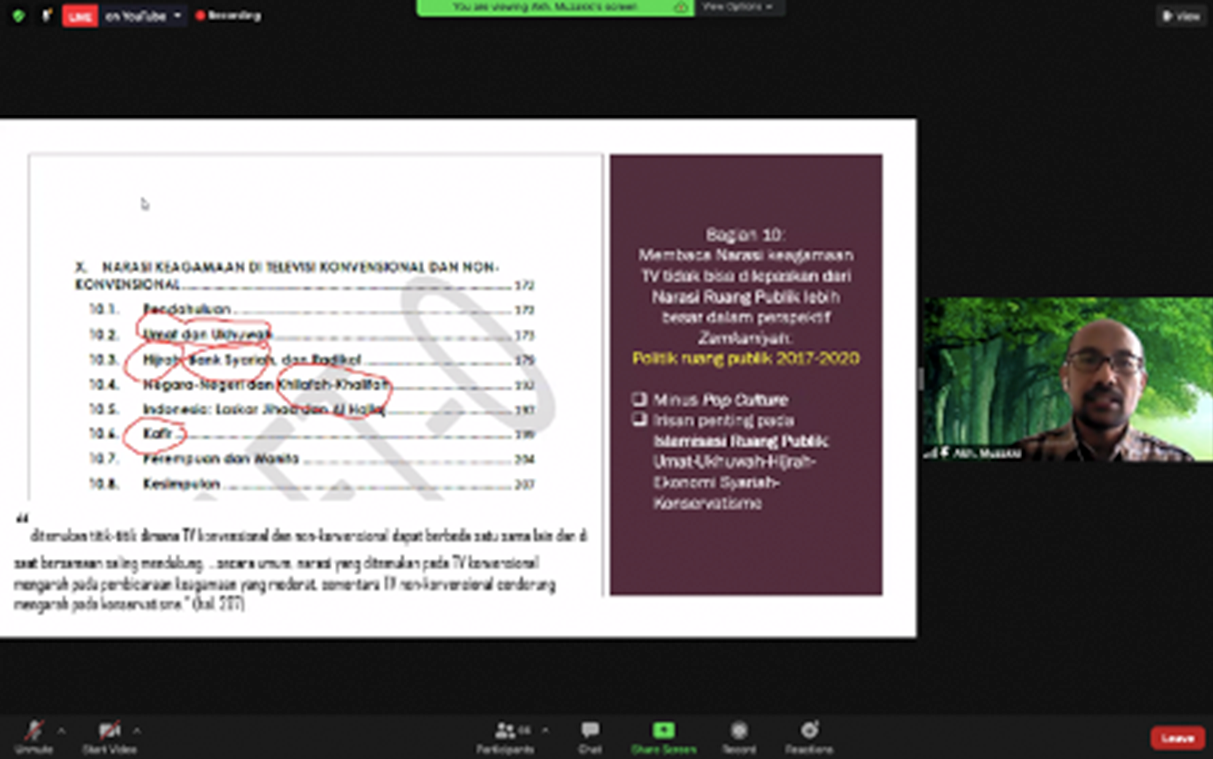Expand video options arrow beside Start Video

(137, 730)
